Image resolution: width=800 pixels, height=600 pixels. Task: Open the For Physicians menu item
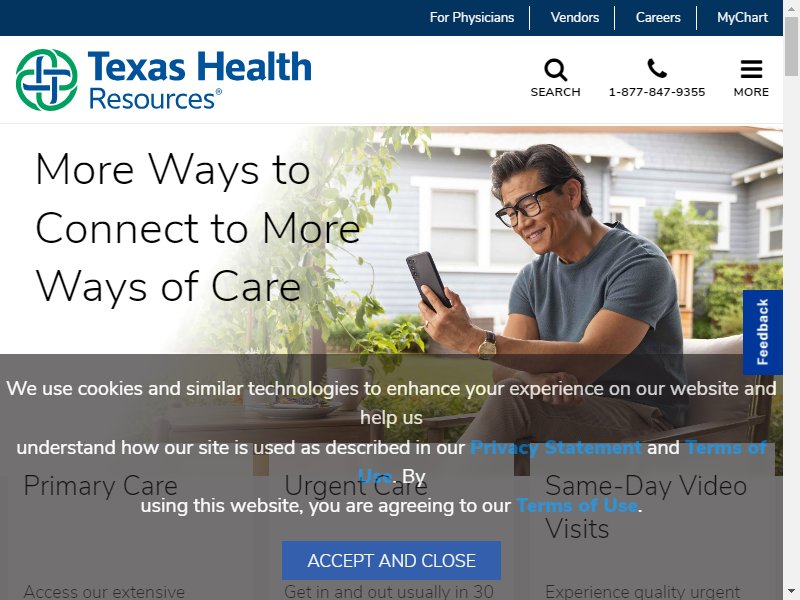(471, 17)
